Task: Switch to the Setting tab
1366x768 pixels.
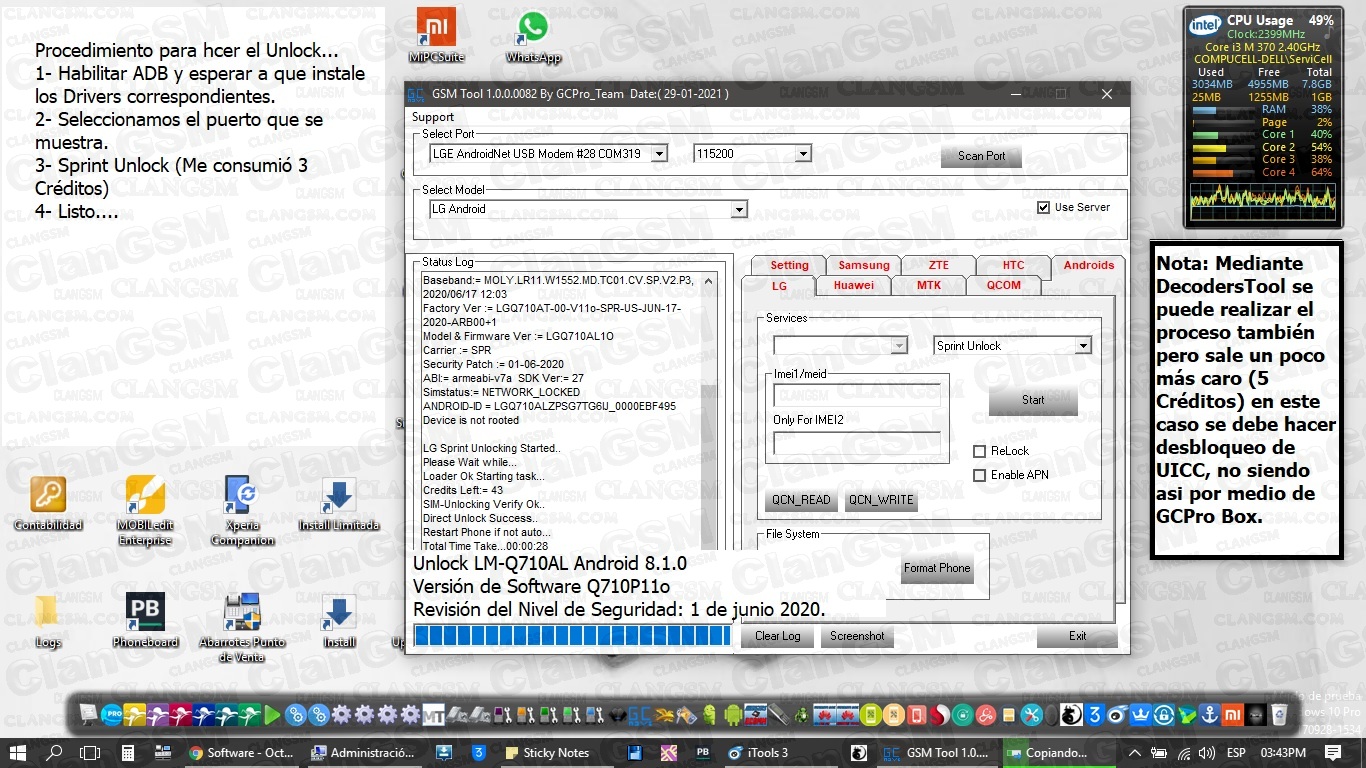Action: tap(789, 265)
